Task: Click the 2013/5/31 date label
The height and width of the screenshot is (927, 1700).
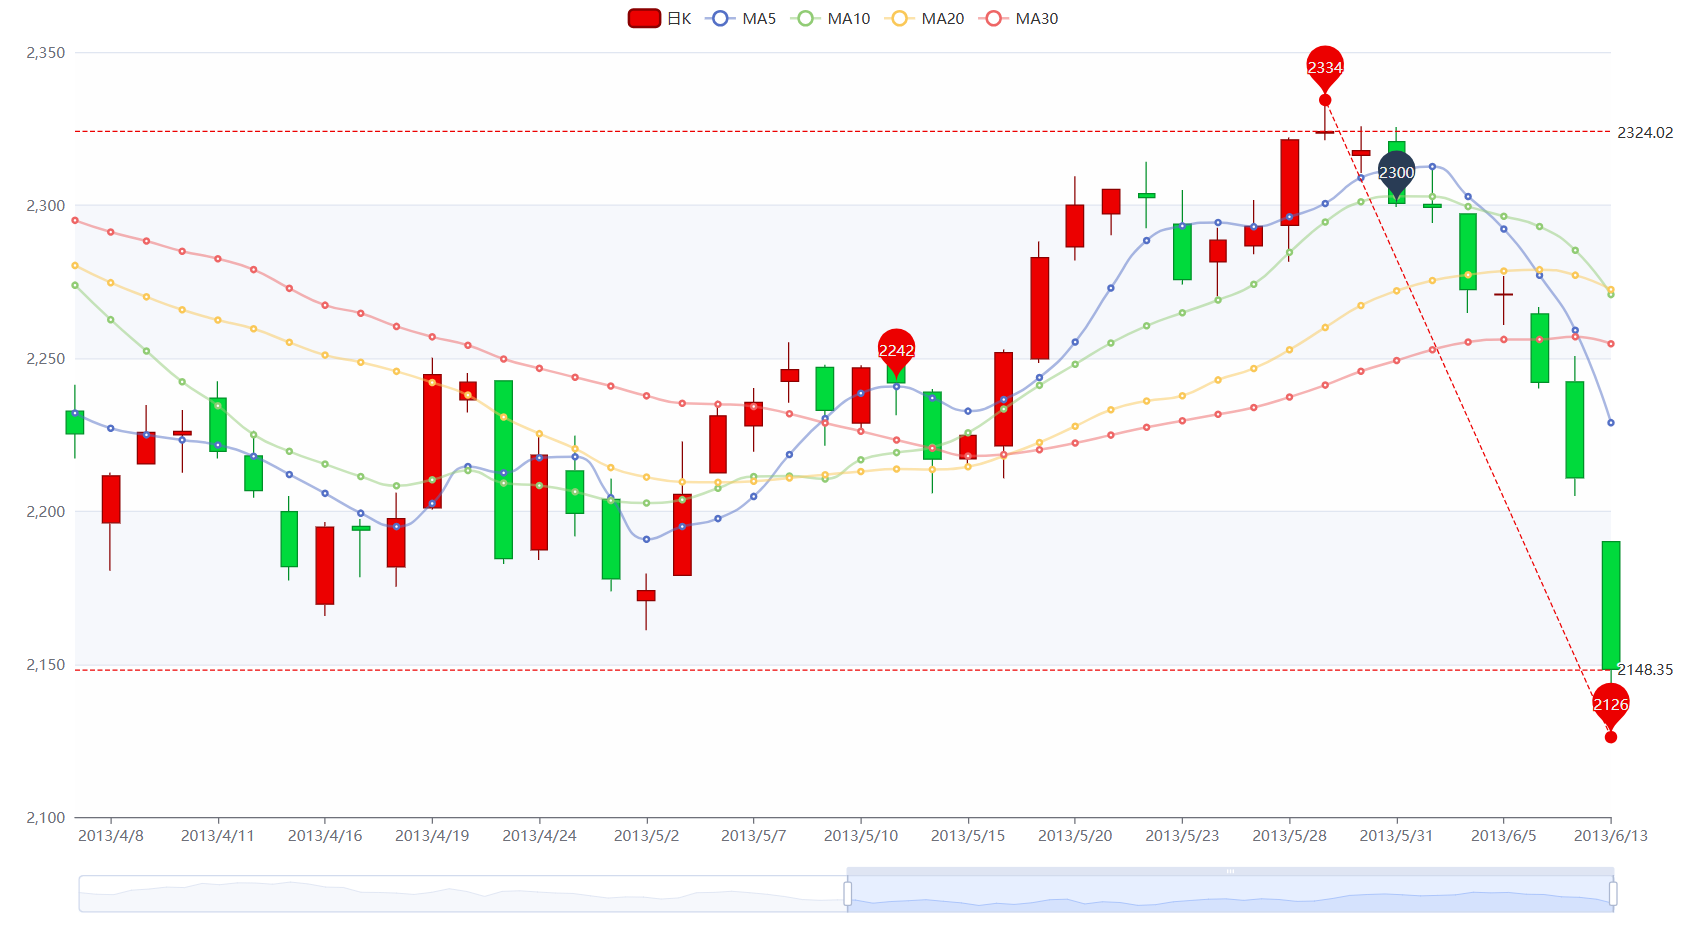Action: pos(1397,836)
